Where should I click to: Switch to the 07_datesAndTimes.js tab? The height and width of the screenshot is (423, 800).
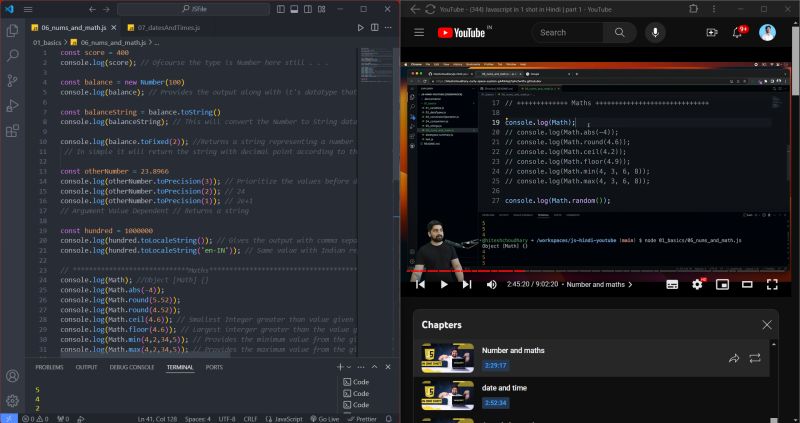166,29
